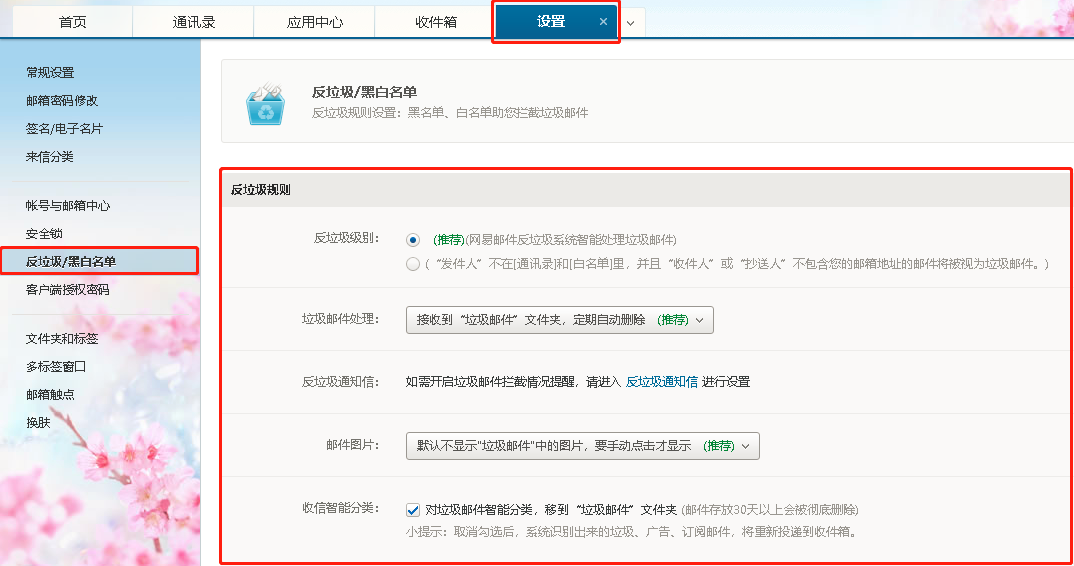Viewport: 1074px width, 566px height.
Task: Click the 小提示 hint text
Action: click(x=632, y=532)
